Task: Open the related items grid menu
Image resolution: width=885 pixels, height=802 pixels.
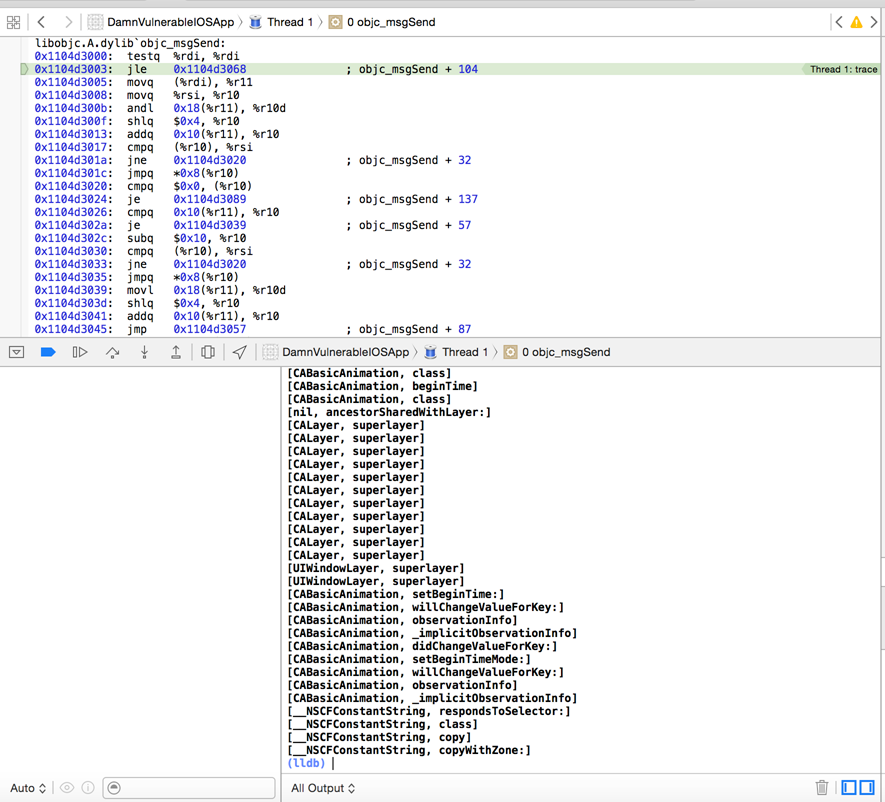Action: tap(14, 22)
